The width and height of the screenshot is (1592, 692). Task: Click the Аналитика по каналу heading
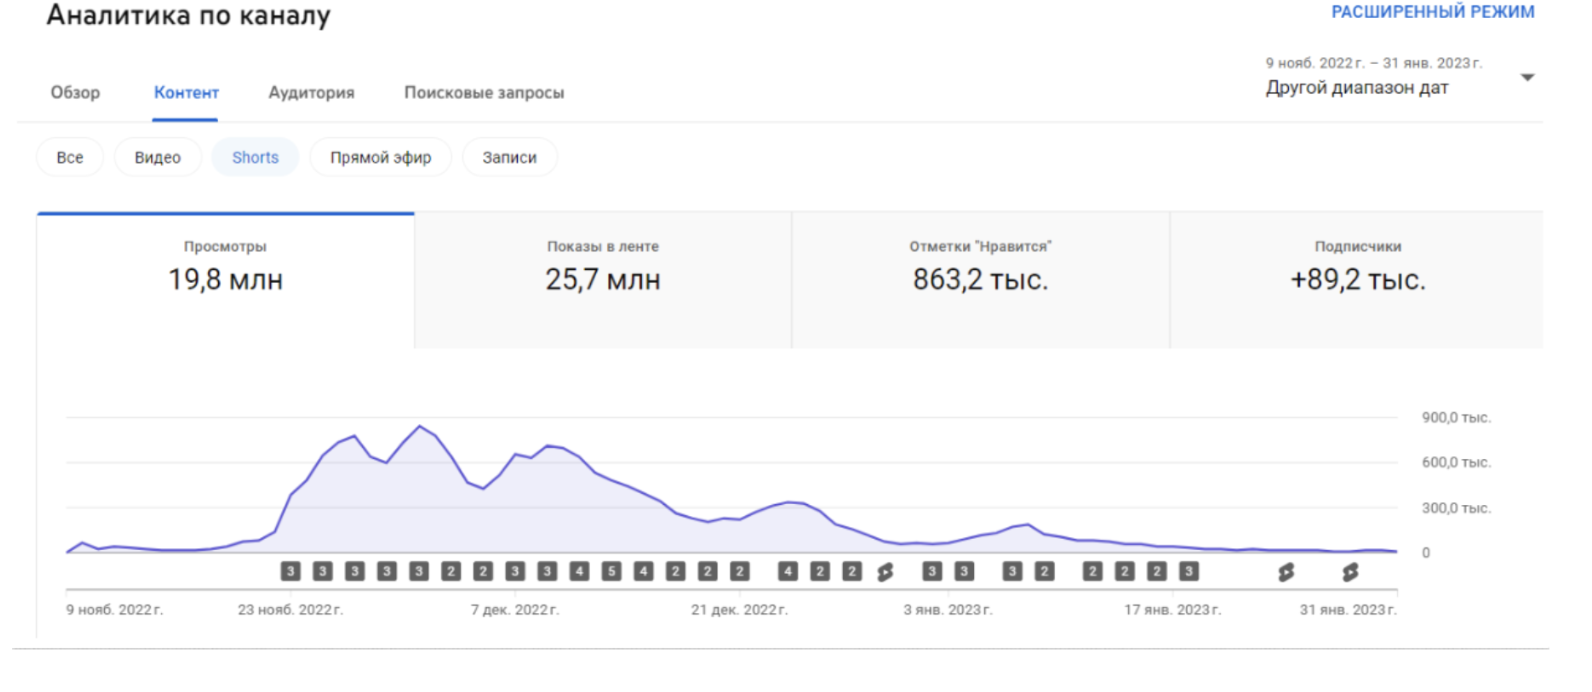(188, 15)
